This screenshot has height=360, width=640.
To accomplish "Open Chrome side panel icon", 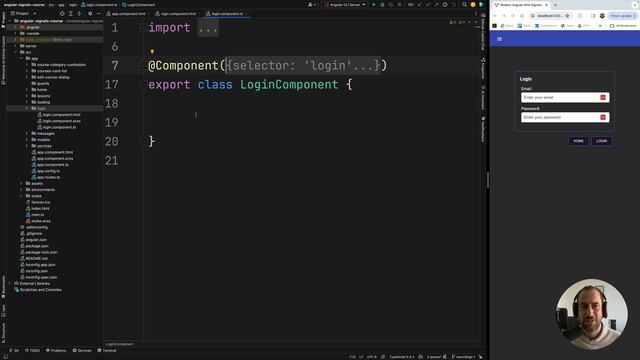I will point(593,16).
